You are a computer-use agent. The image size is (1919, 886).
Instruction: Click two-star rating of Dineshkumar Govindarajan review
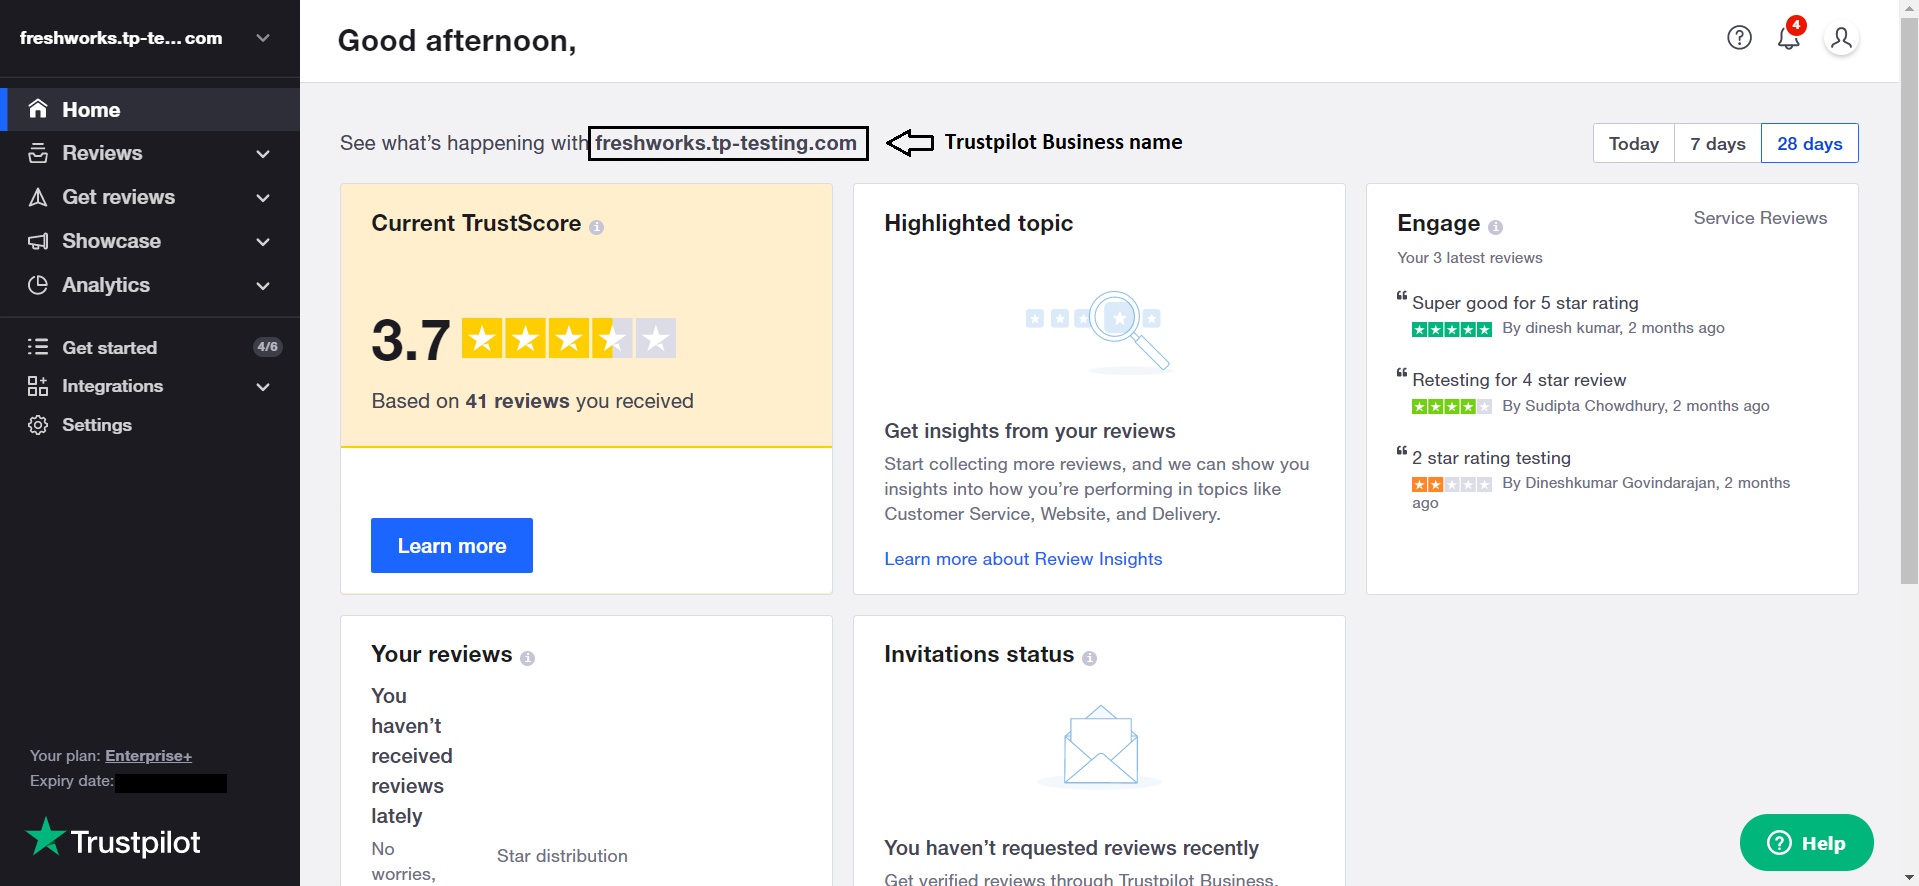[x=1451, y=484]
